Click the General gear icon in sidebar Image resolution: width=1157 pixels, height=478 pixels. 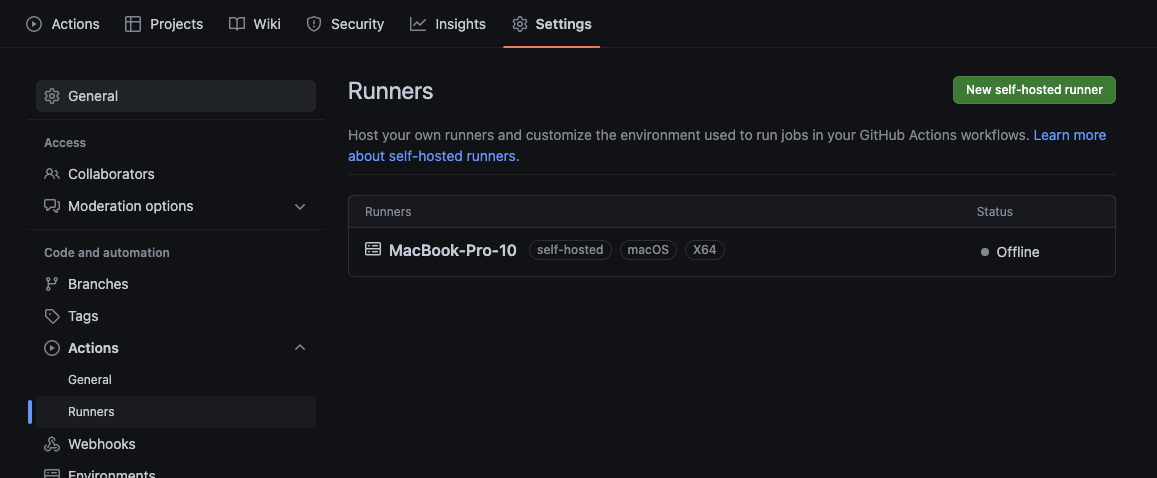(x=52, y=96)
